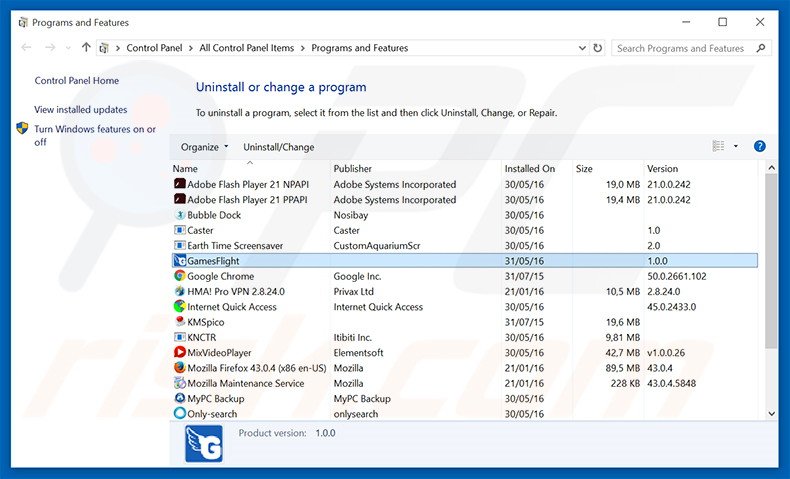Open Turn Windows features on or off
This screenshot has height=479, width=790.
pyautogui.click(x=95, y=135)
